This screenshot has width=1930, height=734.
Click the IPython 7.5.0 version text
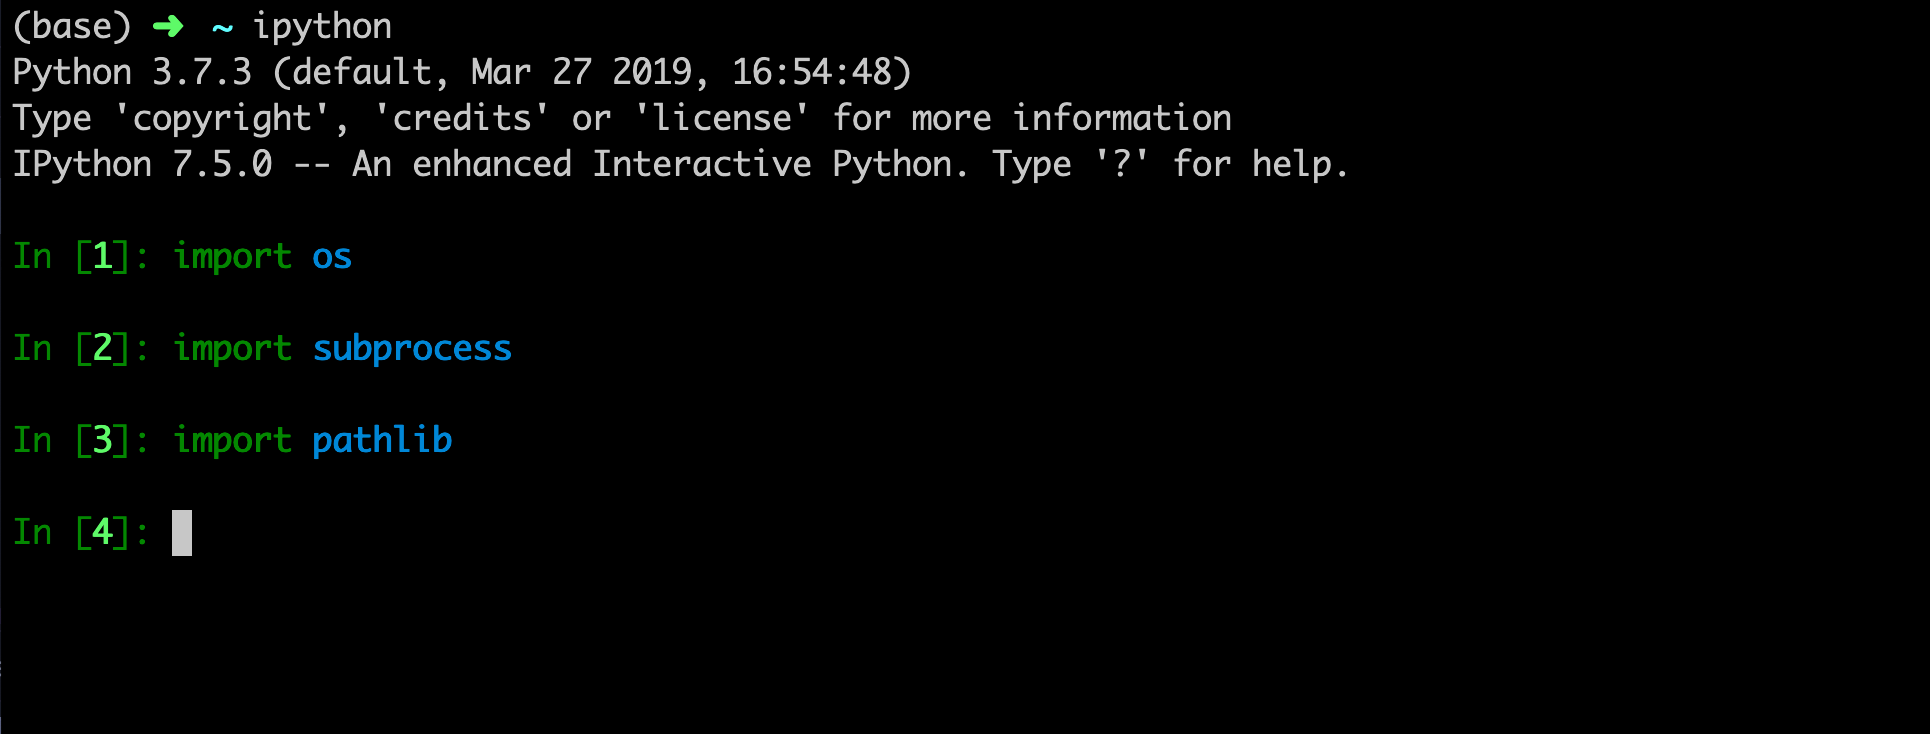point(142,164)
